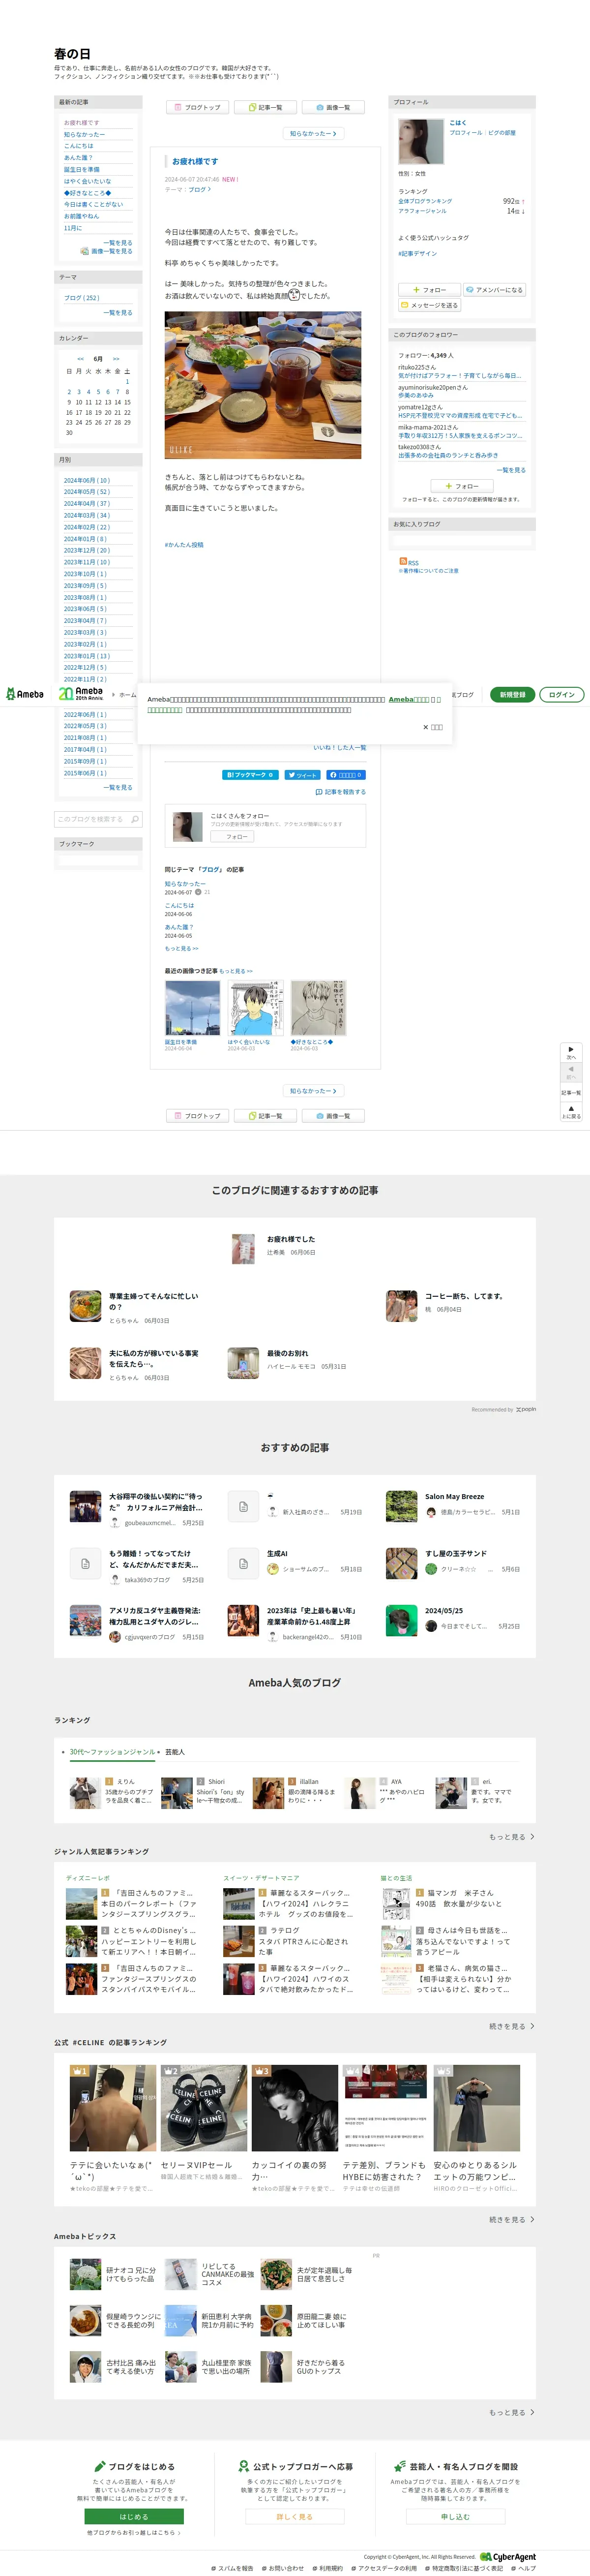Viewport: 590px width, 2576px height.
Task: Open the Salon May Breeze recommended article
Action: pyautogui.click(x=455, y=1497)
